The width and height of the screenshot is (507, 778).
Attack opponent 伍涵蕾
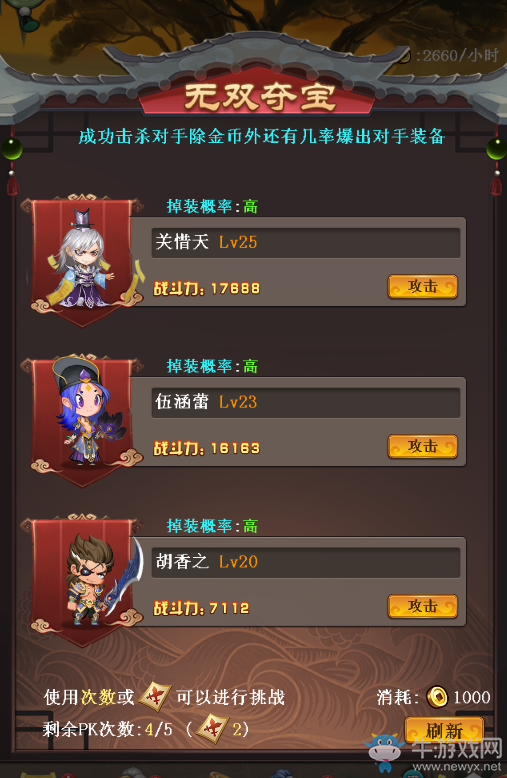click(423, 446)
